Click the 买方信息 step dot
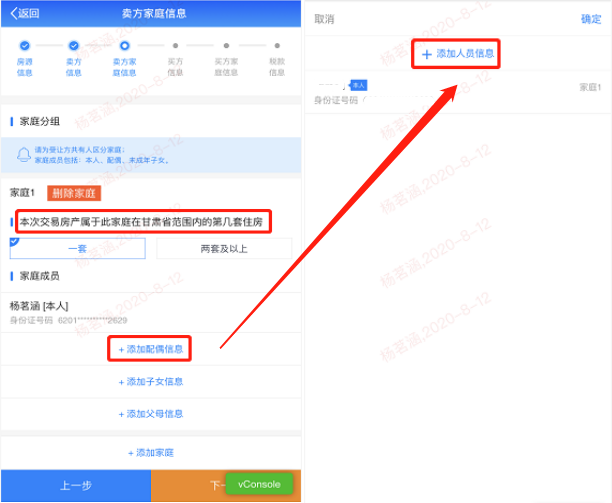 pyautogui.click(x=175, y=46)
